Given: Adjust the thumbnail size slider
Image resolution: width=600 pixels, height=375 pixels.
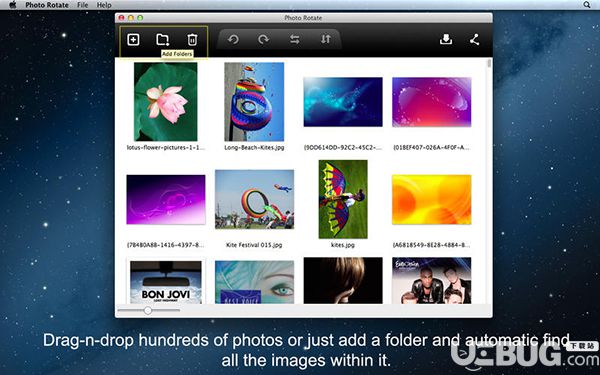Looking at the screenshot, I should click(x=148, y=310).
